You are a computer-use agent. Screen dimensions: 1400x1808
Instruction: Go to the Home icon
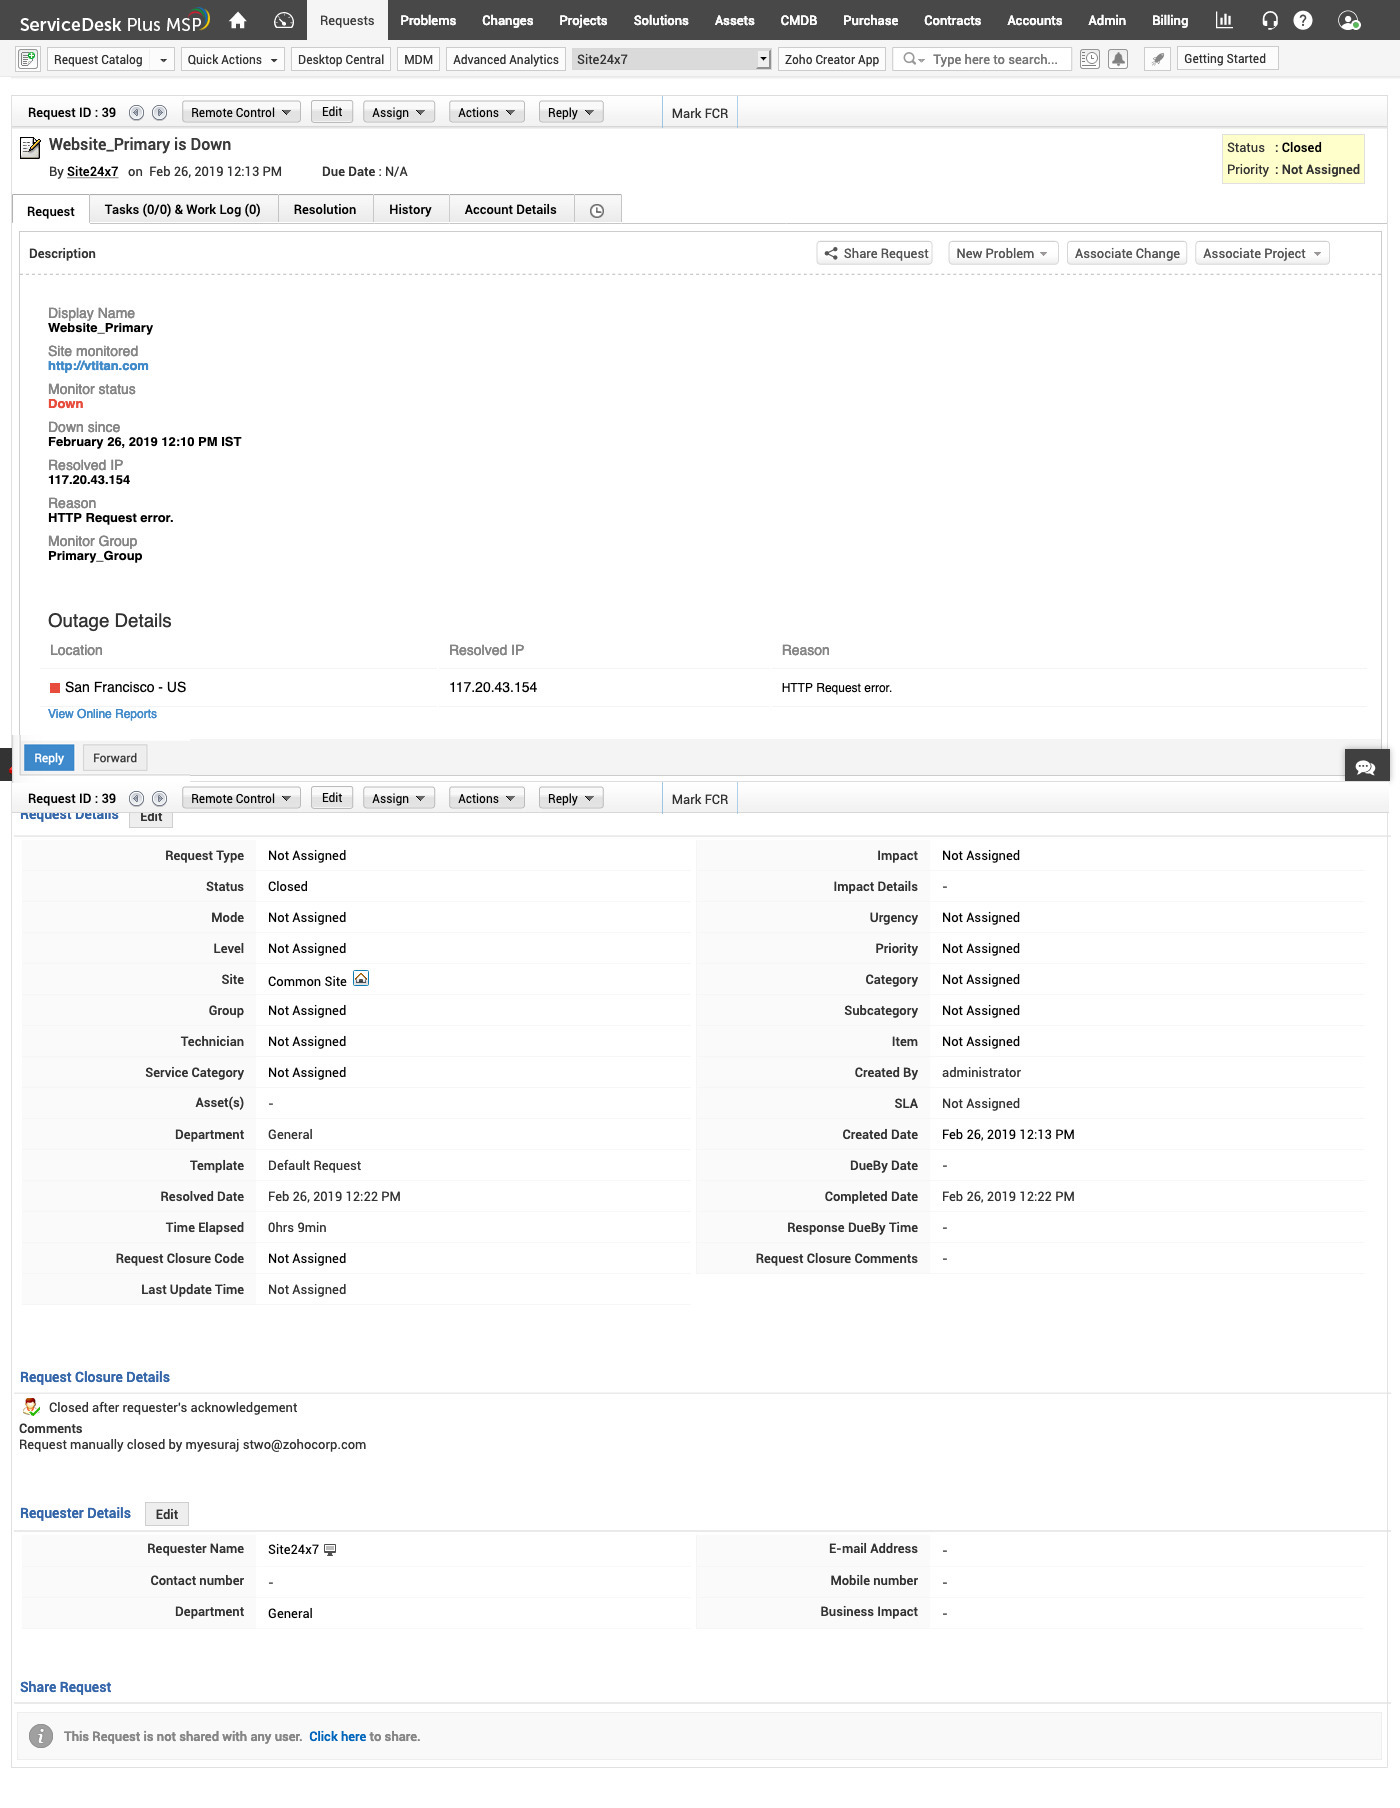[238, 20]
